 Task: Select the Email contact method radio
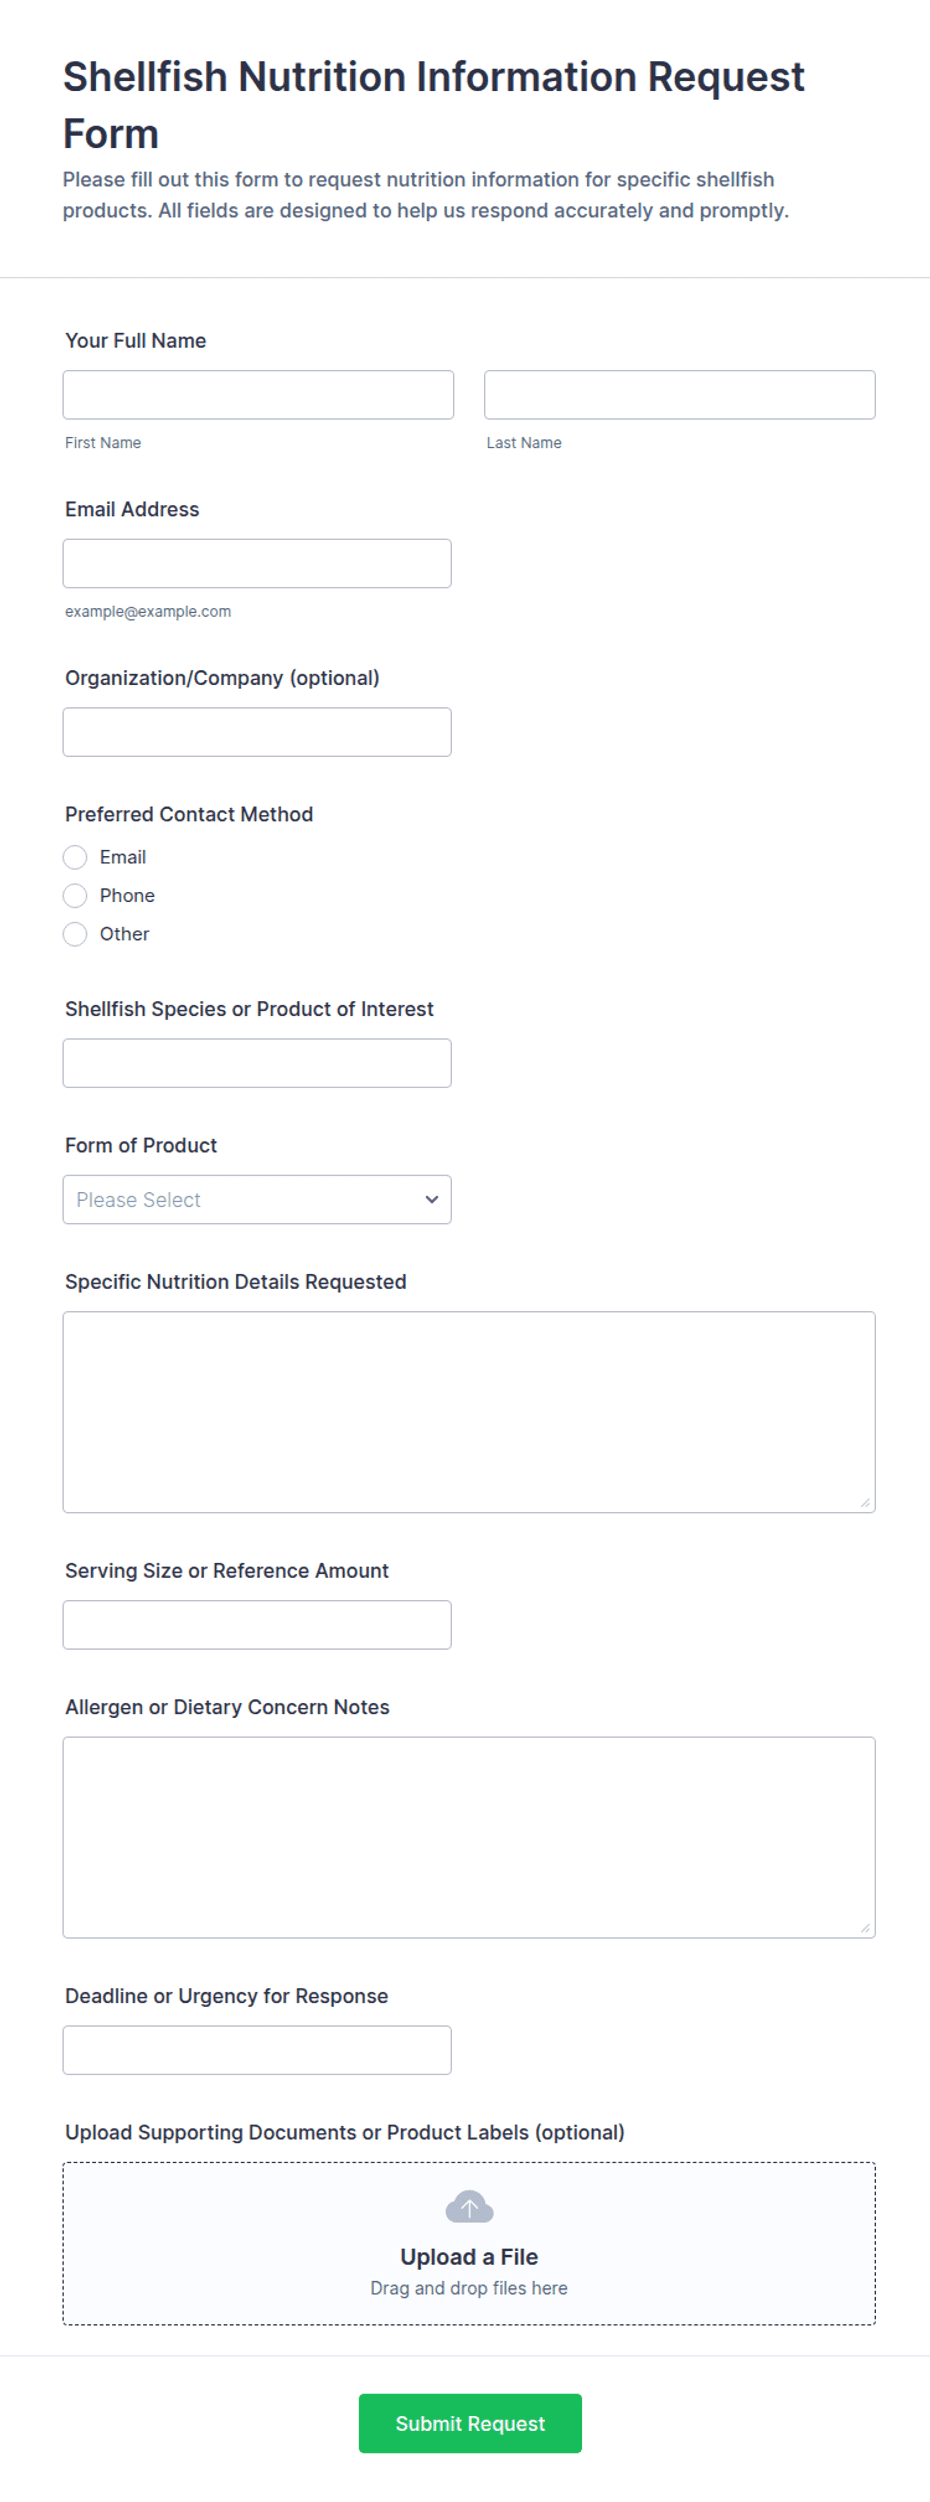coord(75,857)
